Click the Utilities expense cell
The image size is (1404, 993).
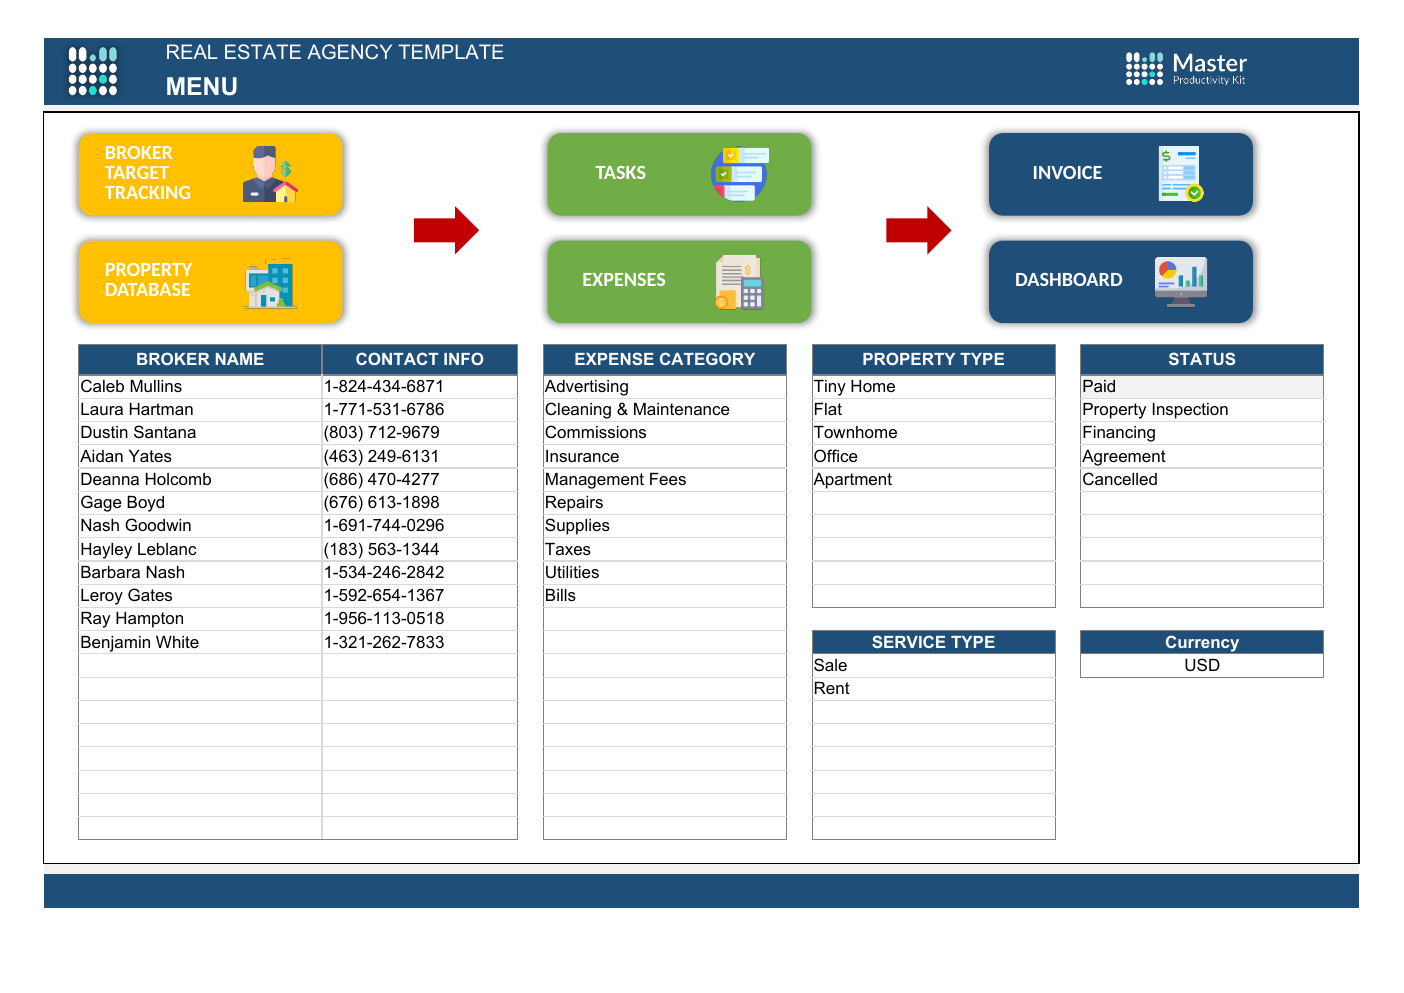click(x=665, y=573)
